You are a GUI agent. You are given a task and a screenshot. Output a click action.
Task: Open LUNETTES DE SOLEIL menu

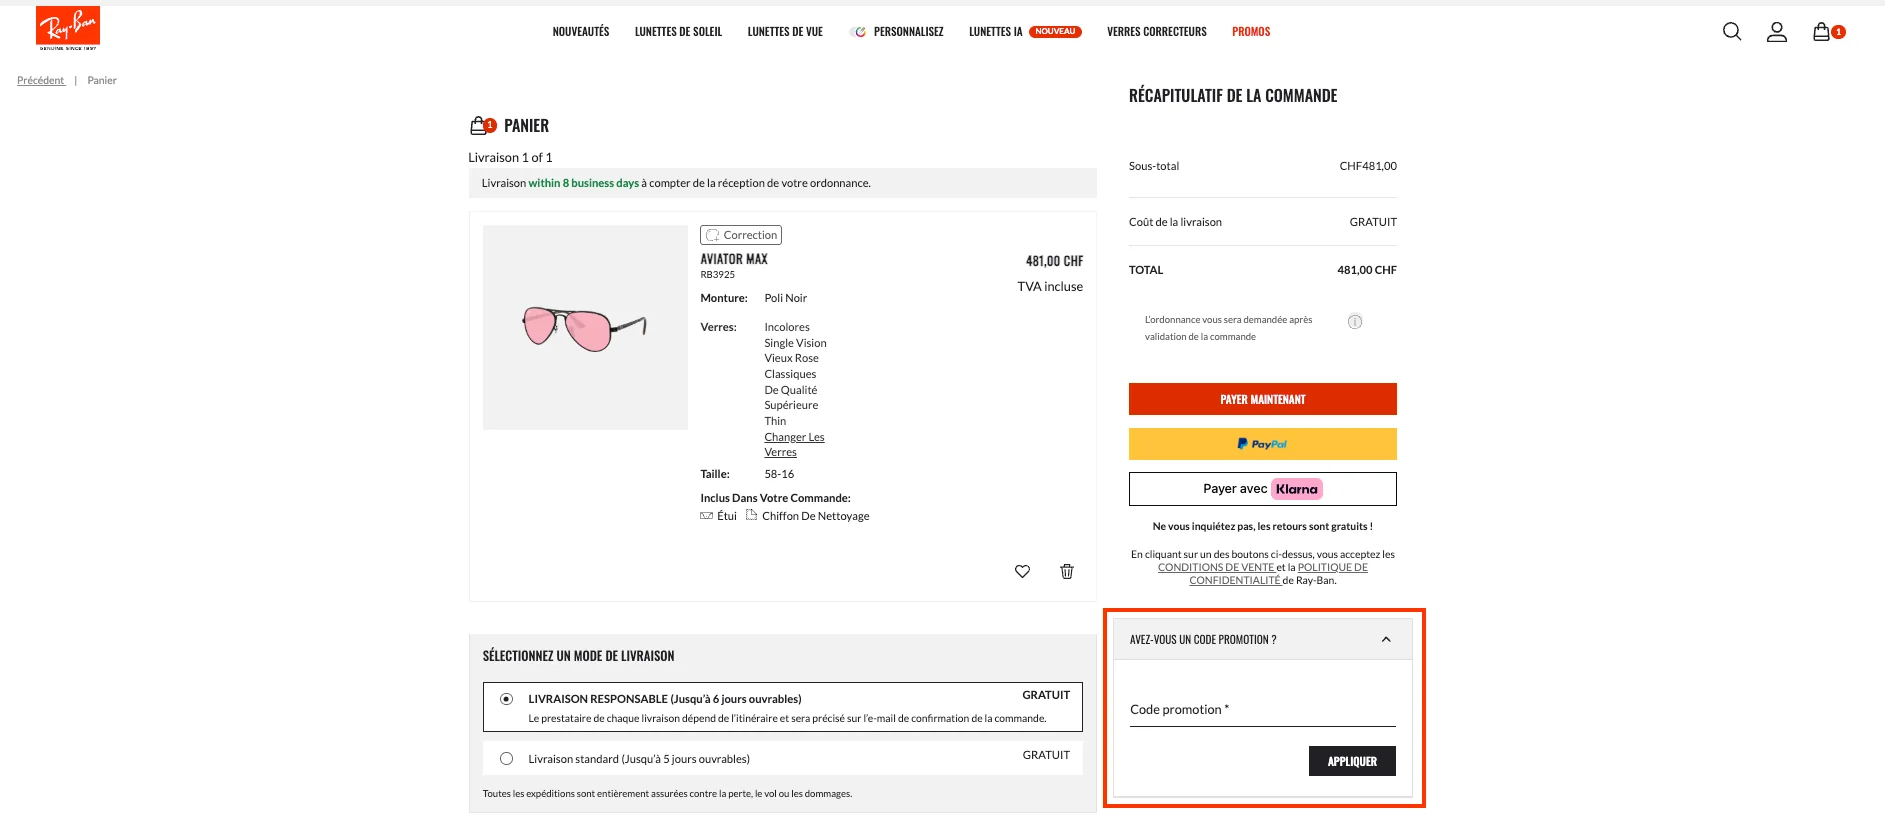point(678,31)
